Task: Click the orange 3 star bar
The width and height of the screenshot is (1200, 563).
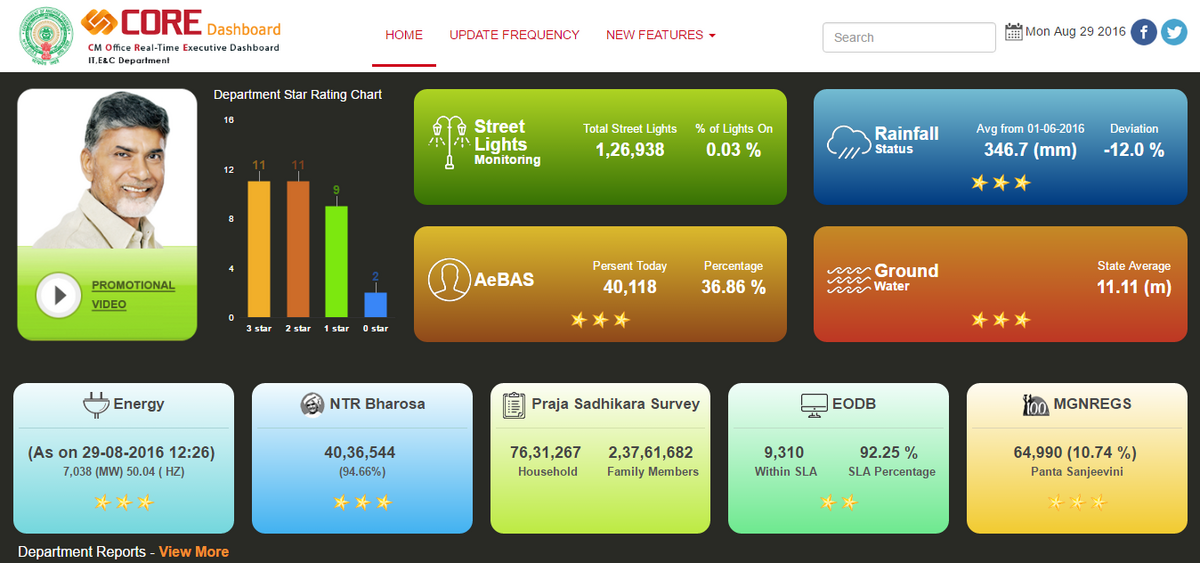Action: point(258,249)
